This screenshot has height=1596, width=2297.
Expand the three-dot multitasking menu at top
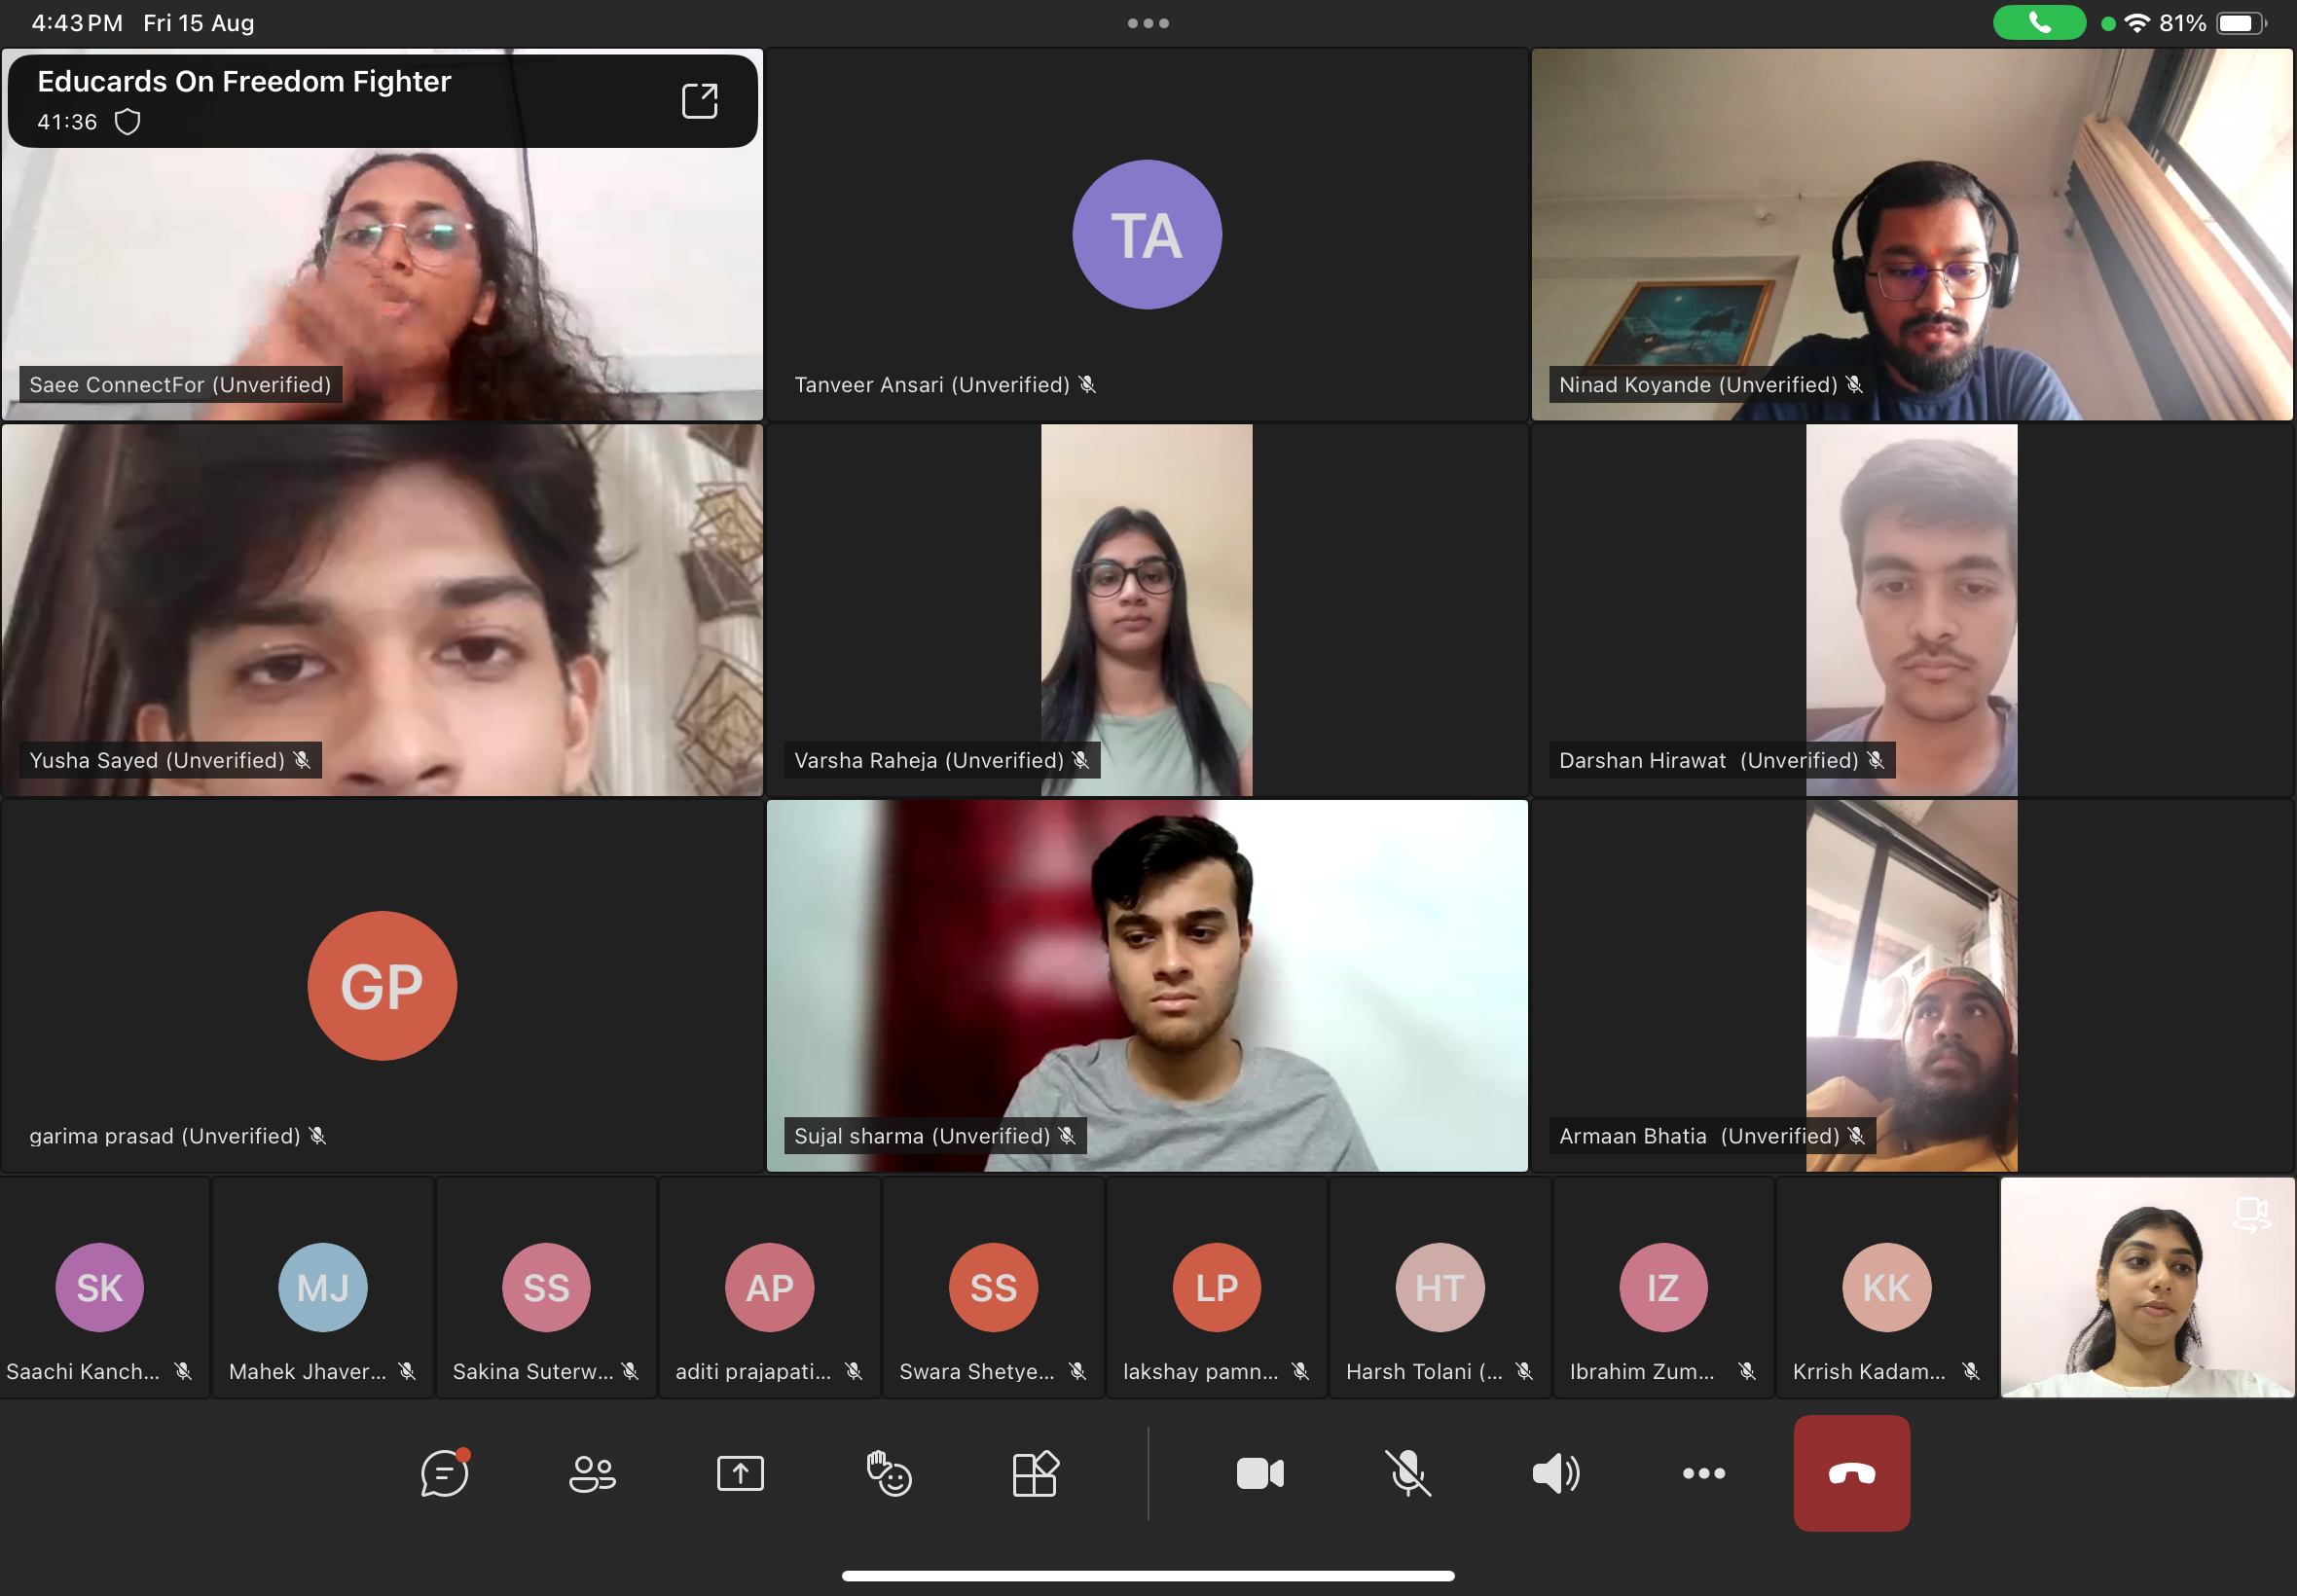tap(1148, 23)
